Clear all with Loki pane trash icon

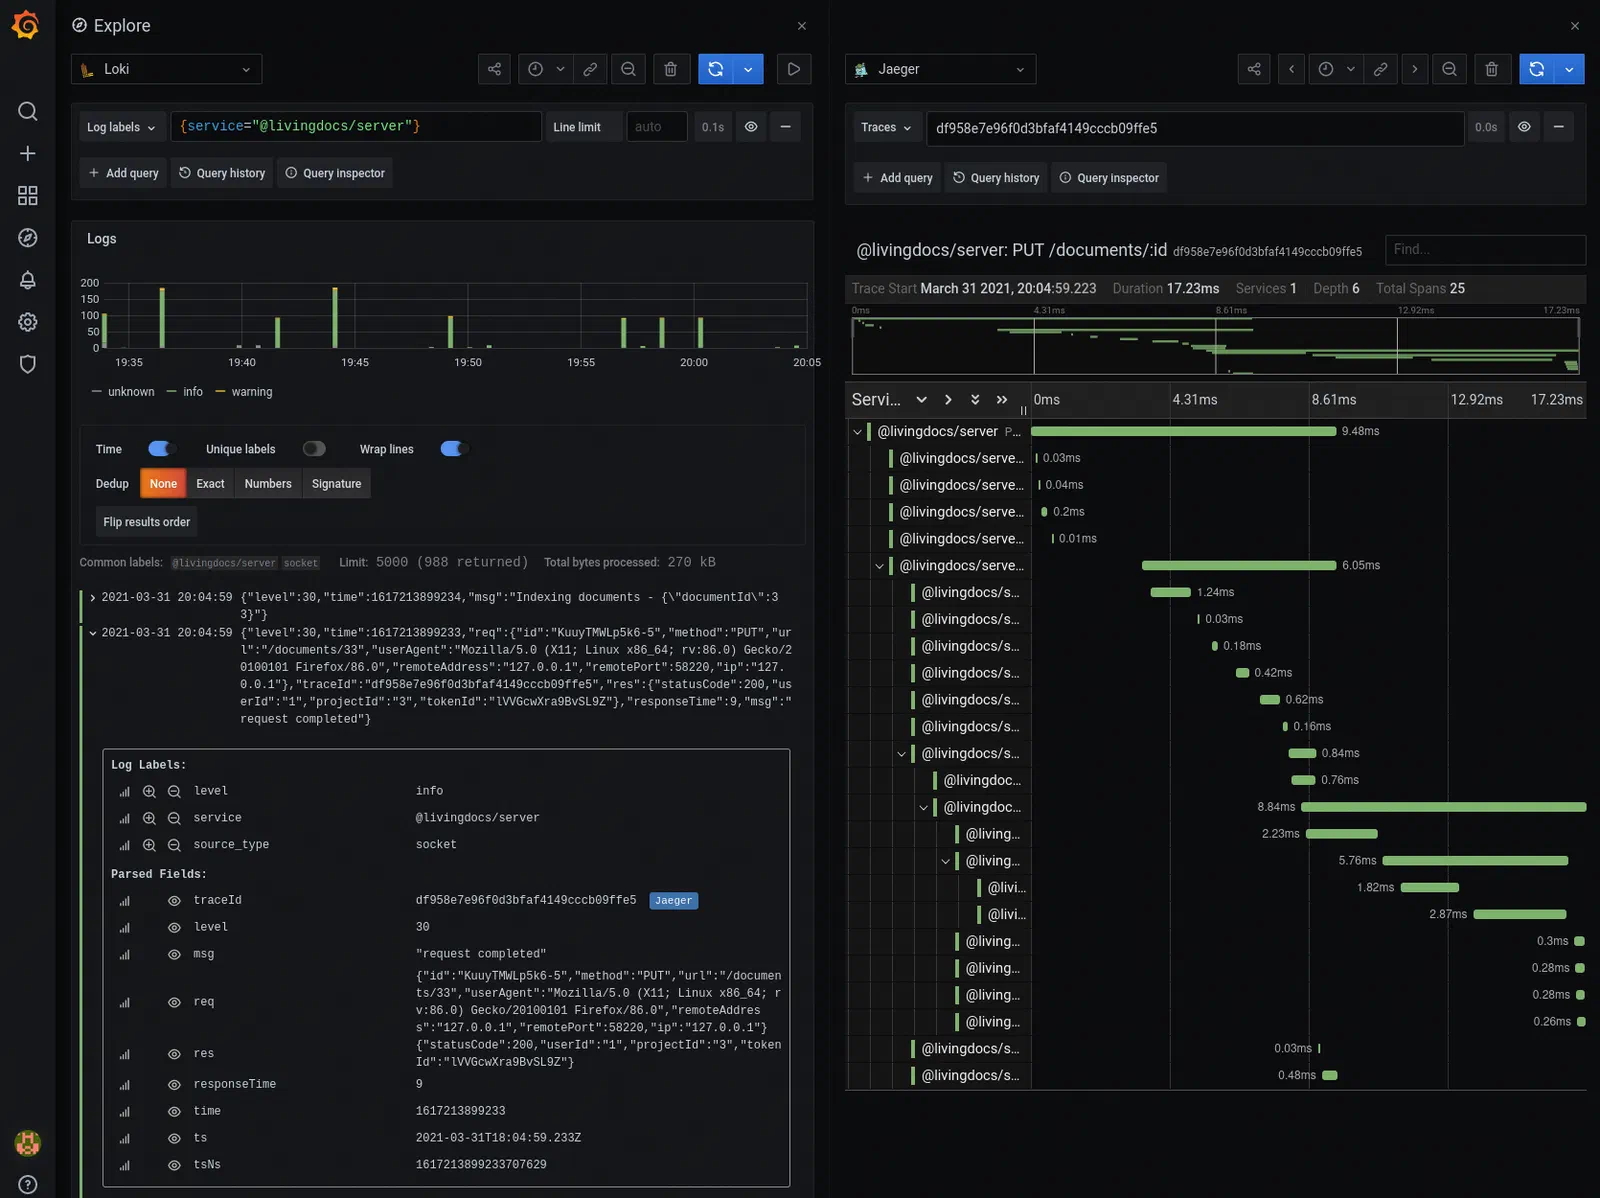coord(671,69)
